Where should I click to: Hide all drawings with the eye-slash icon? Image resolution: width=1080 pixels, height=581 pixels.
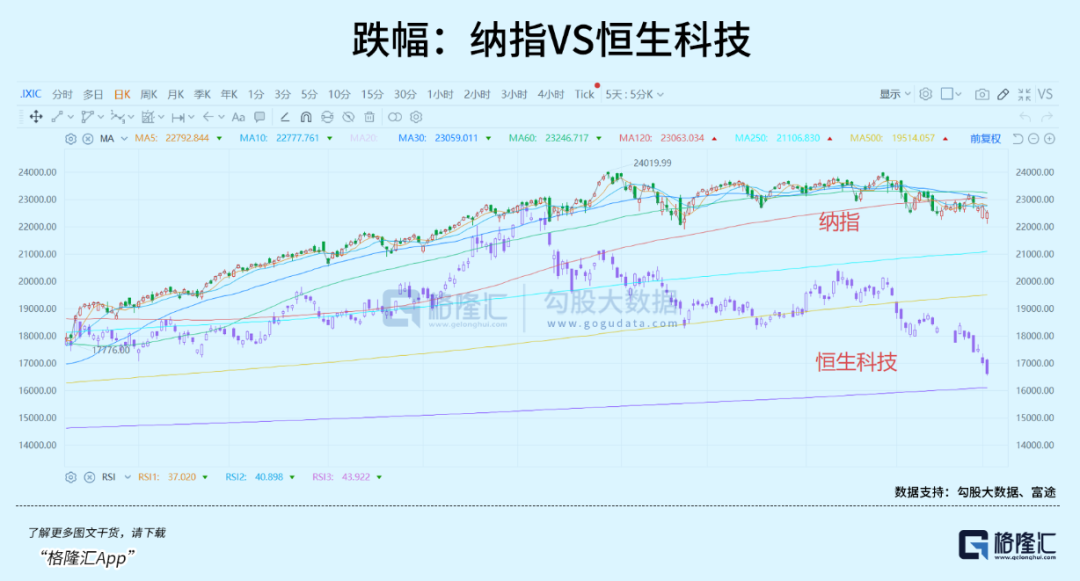tap(348, 117)
